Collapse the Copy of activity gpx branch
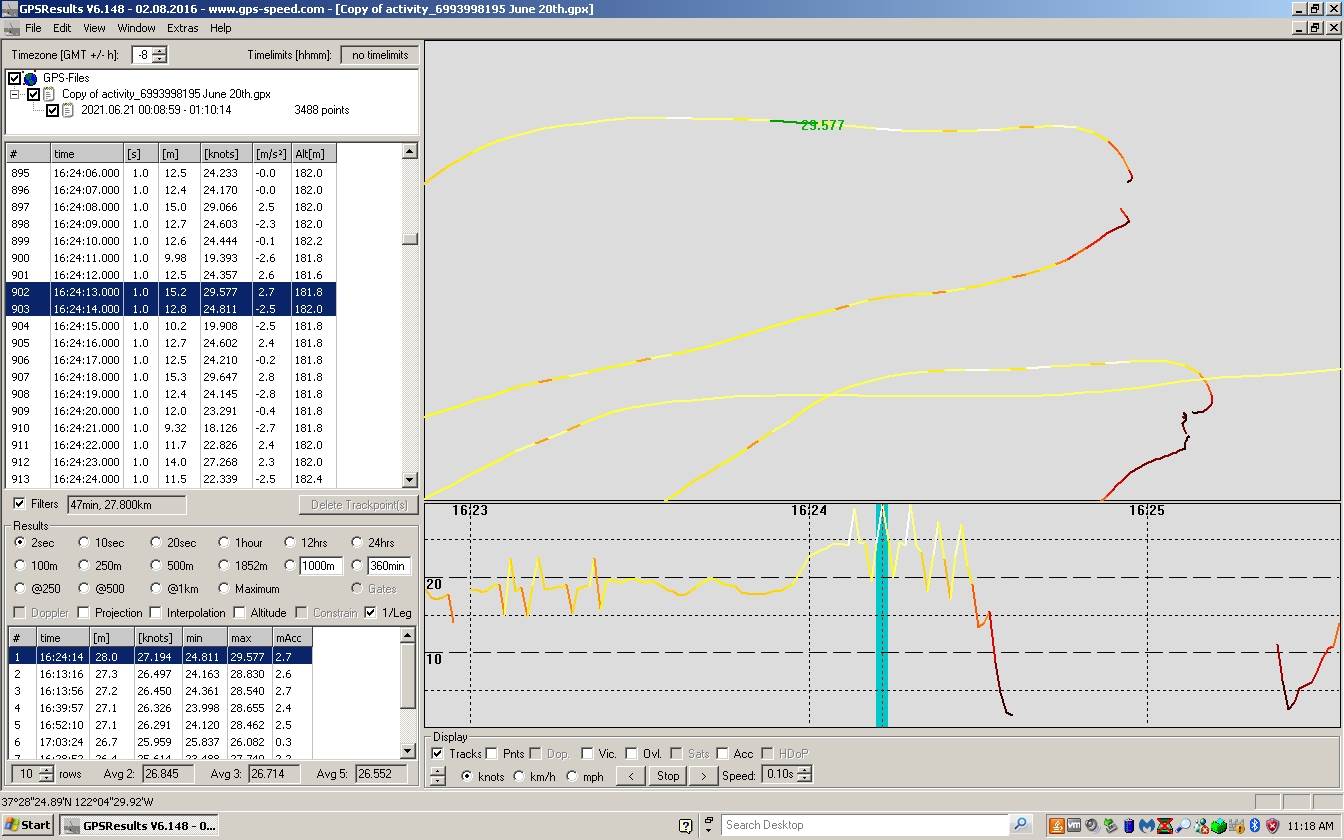Image resolution: width=1344 pixels, height=840 pixels. coord(13,93)
